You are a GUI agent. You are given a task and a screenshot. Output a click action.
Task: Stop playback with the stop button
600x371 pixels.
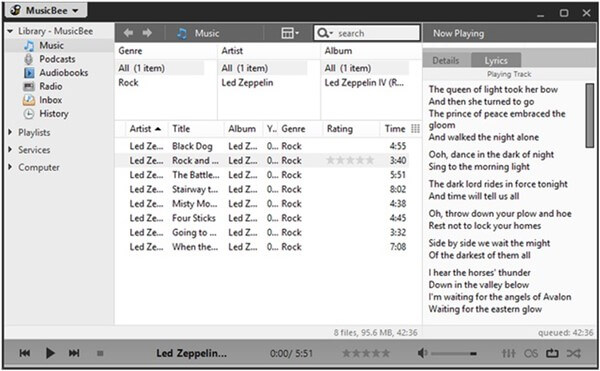coord(100,353)
